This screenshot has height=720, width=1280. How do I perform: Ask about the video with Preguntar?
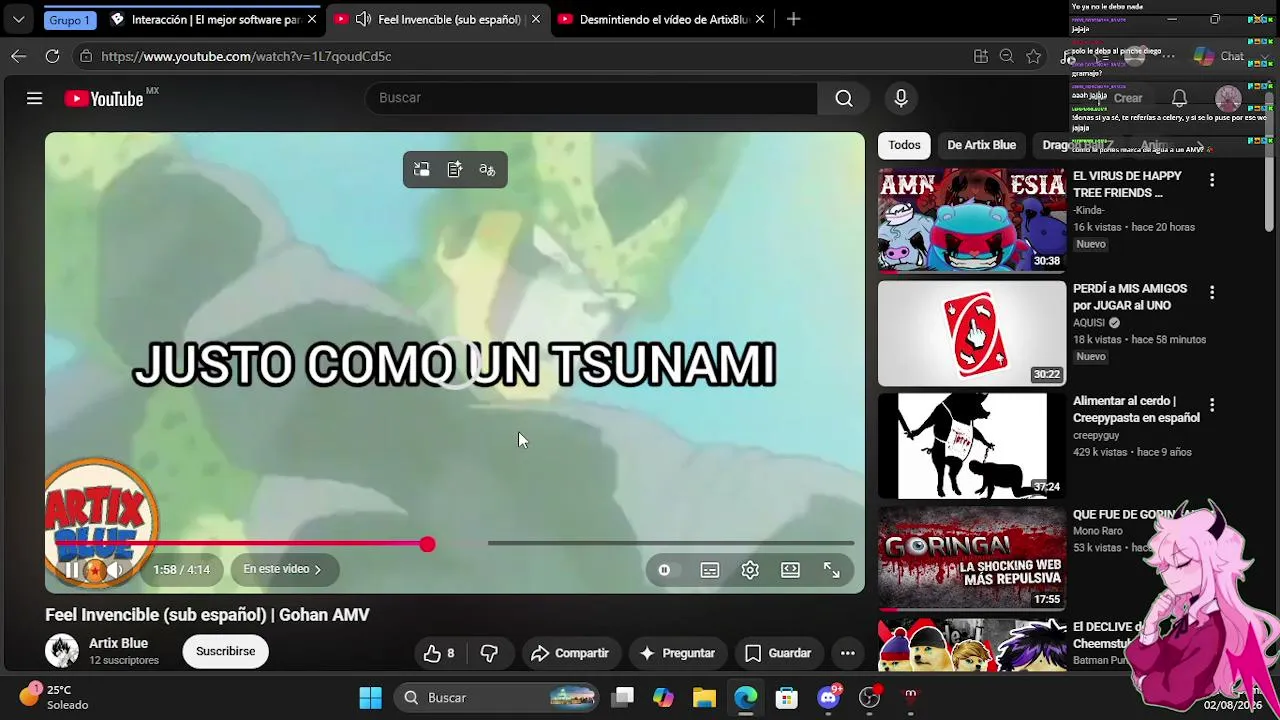[x=677, y=653]
